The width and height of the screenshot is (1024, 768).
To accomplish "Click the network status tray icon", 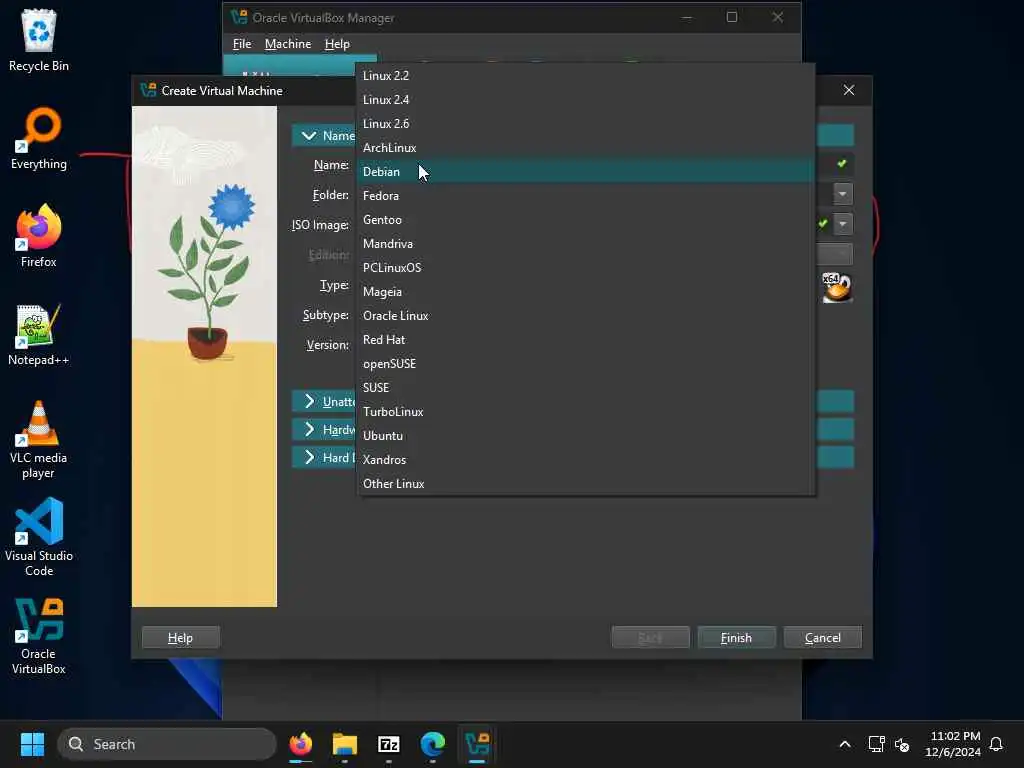I will [x=876, y=744].
